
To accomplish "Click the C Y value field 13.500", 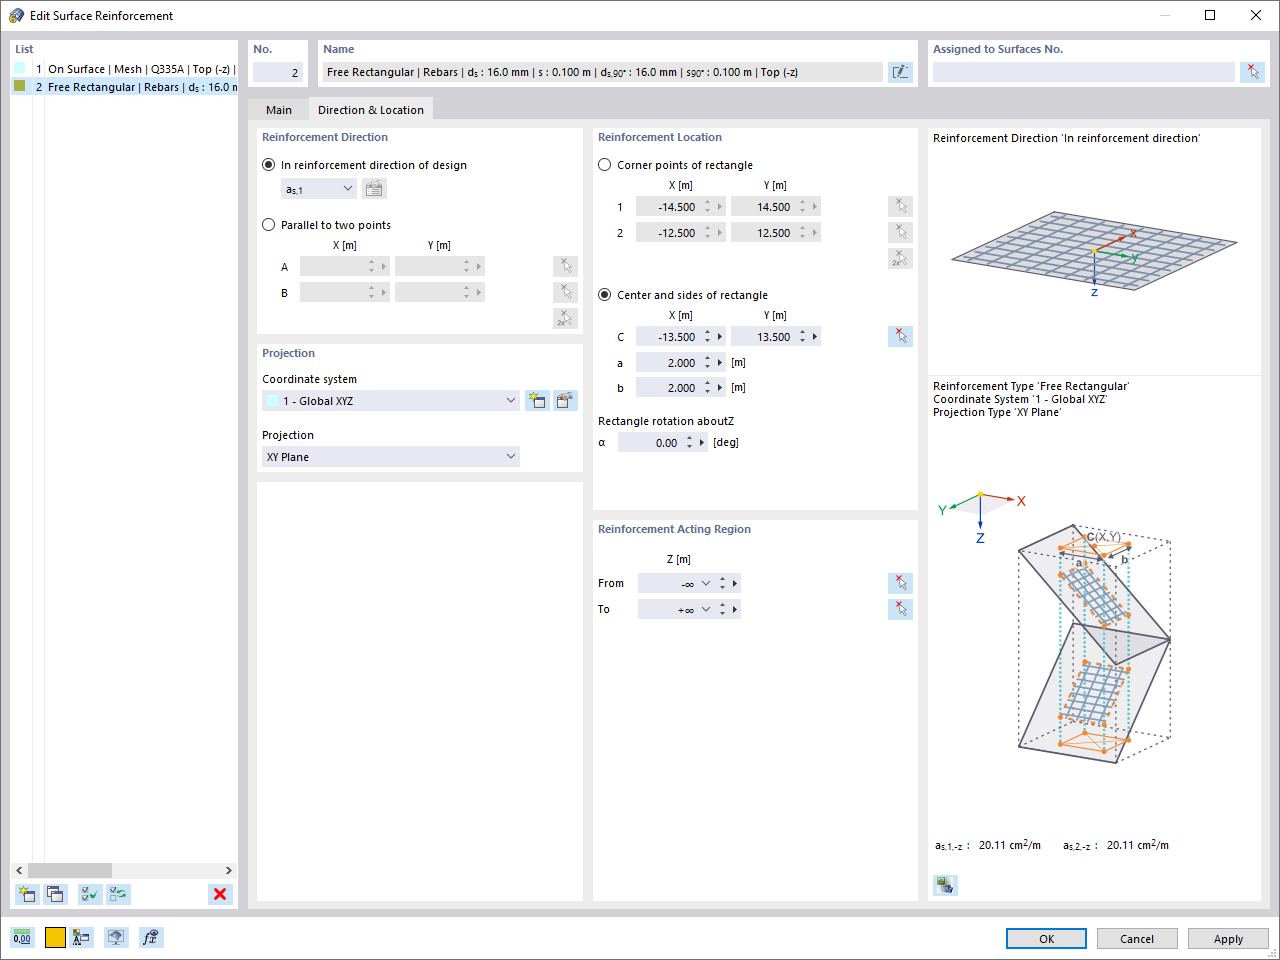I will [x=763, y=337].
